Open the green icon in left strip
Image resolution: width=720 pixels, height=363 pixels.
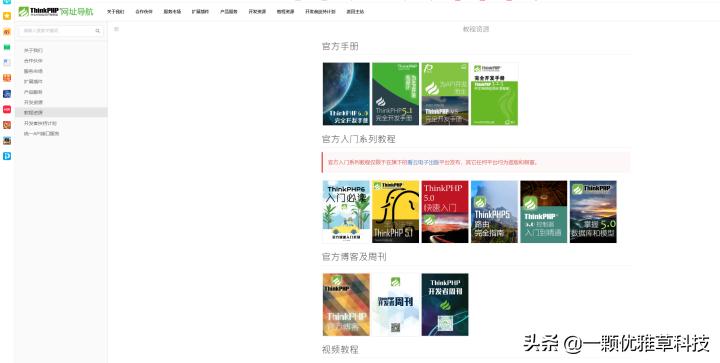click(7, 47)
